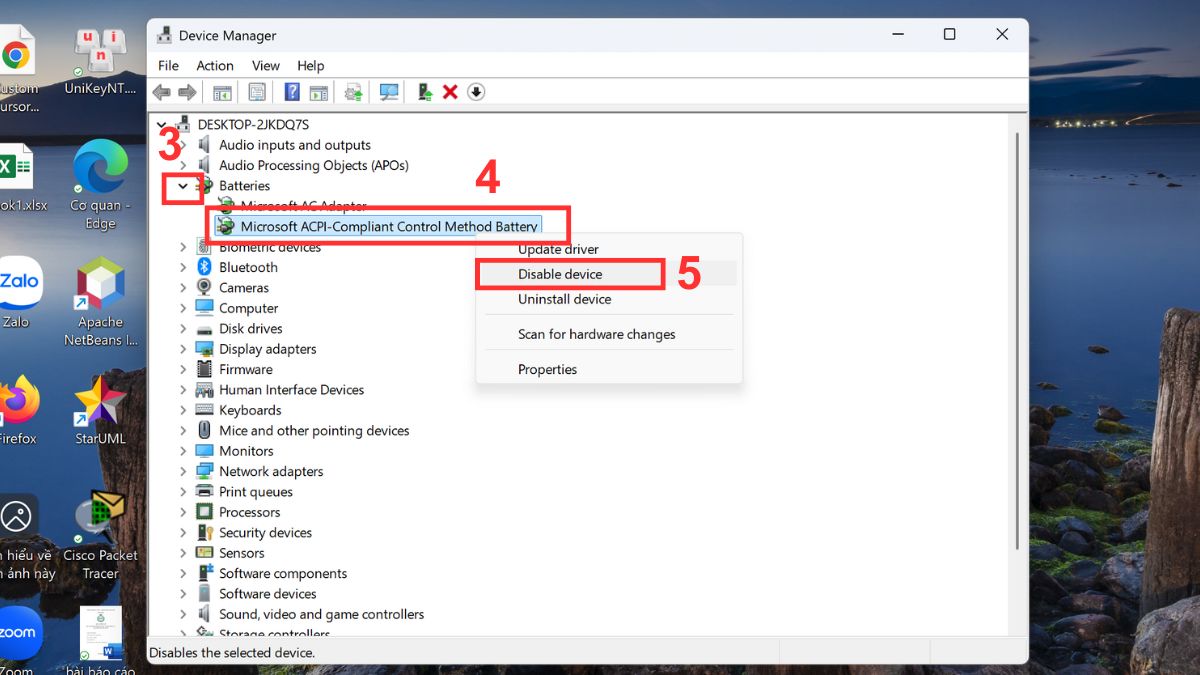Select the Cisco Packet Tracer desktop icon
1200x675 pixels.
pos(100,535)
